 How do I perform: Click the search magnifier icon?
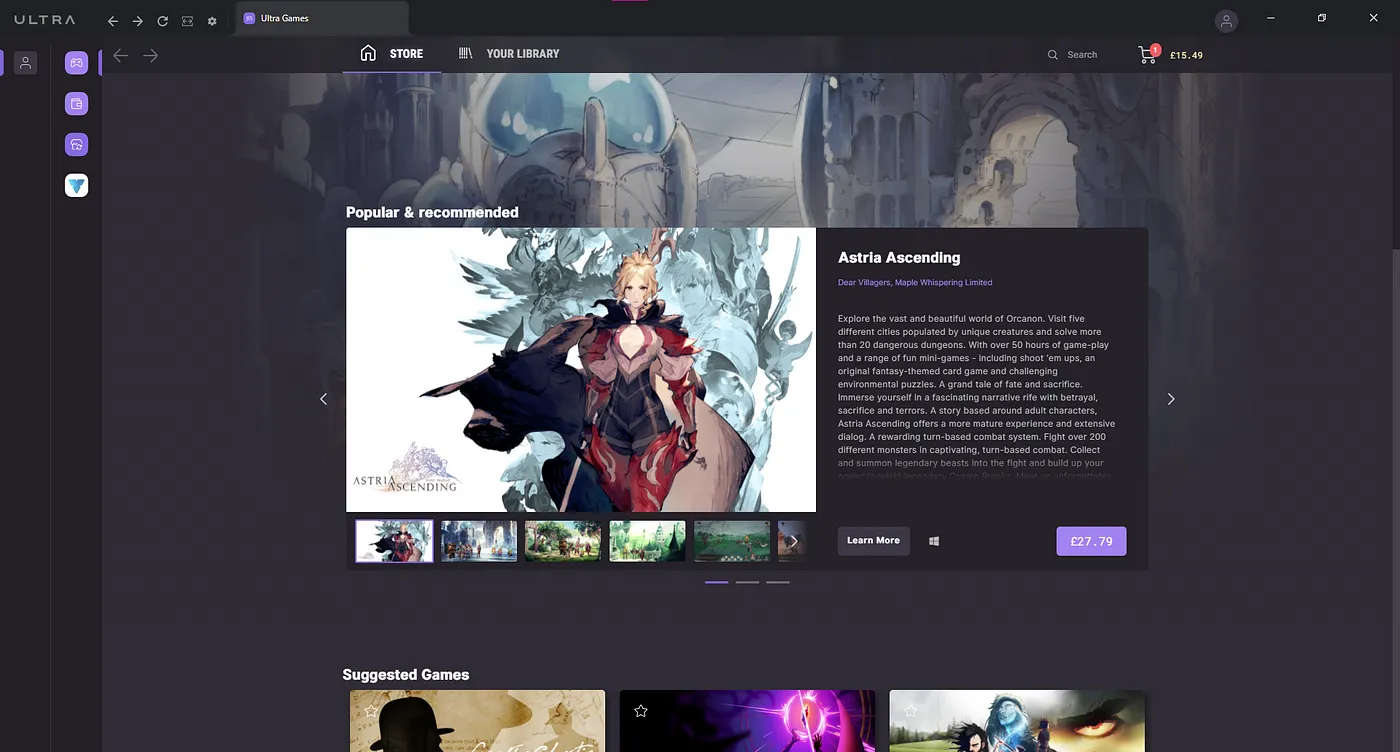1052,55
